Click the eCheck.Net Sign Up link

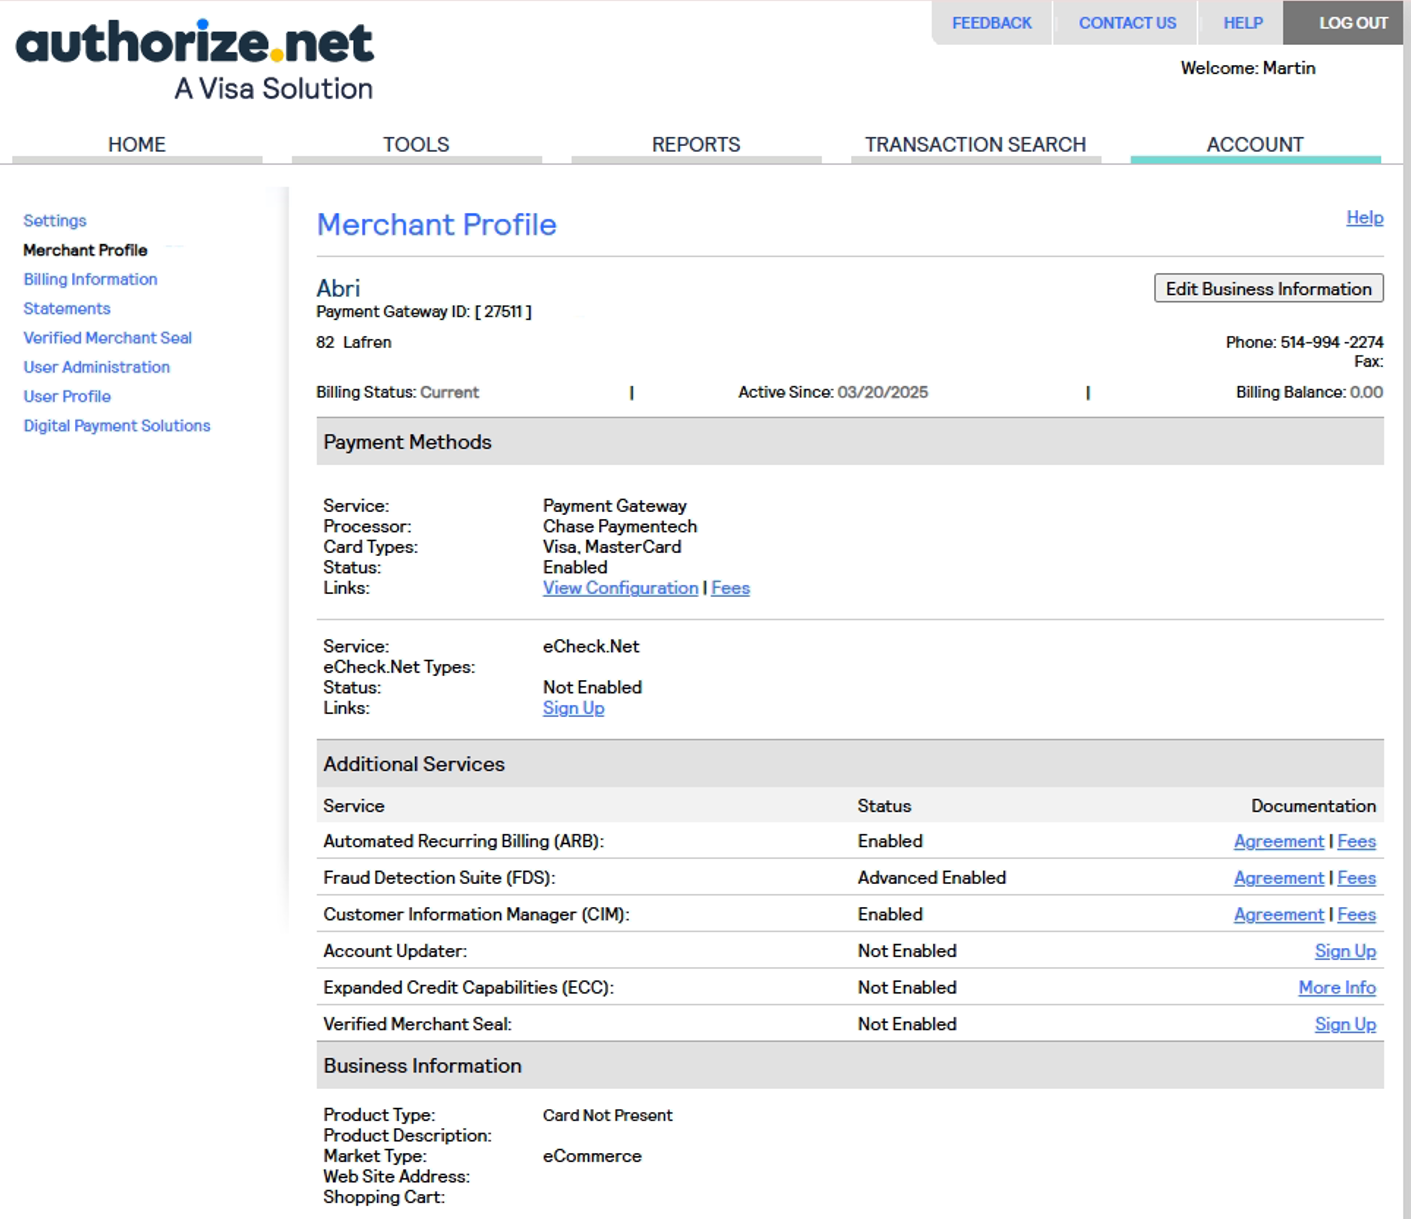pyautogui.click(x=573, y=708)
